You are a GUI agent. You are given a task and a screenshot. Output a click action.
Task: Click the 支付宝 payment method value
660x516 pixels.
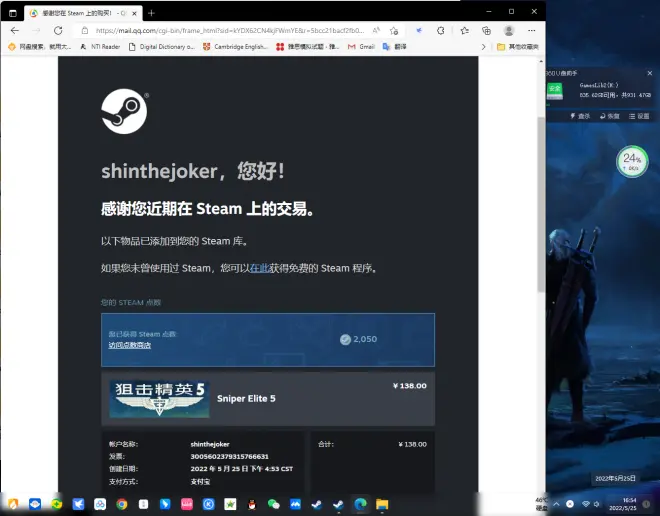click(x=200, y=481)
